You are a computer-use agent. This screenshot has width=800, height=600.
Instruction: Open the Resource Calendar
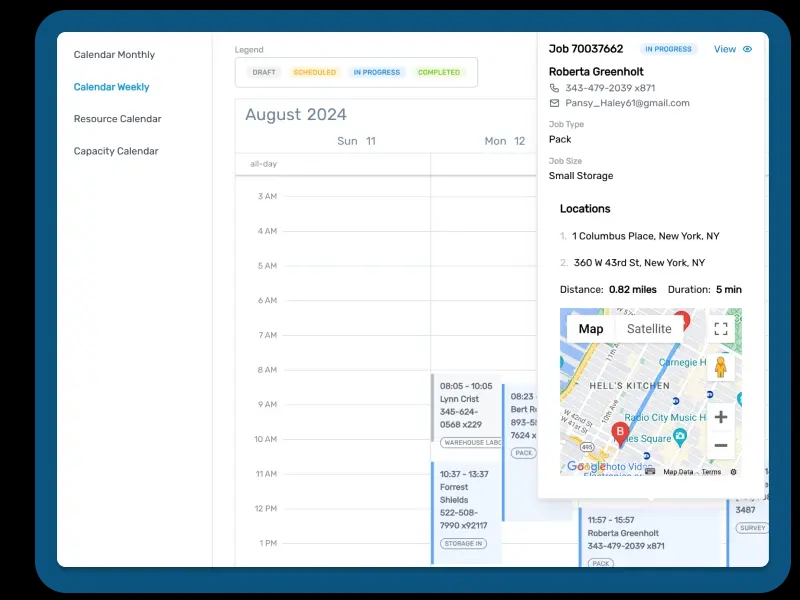click(117, 119)
